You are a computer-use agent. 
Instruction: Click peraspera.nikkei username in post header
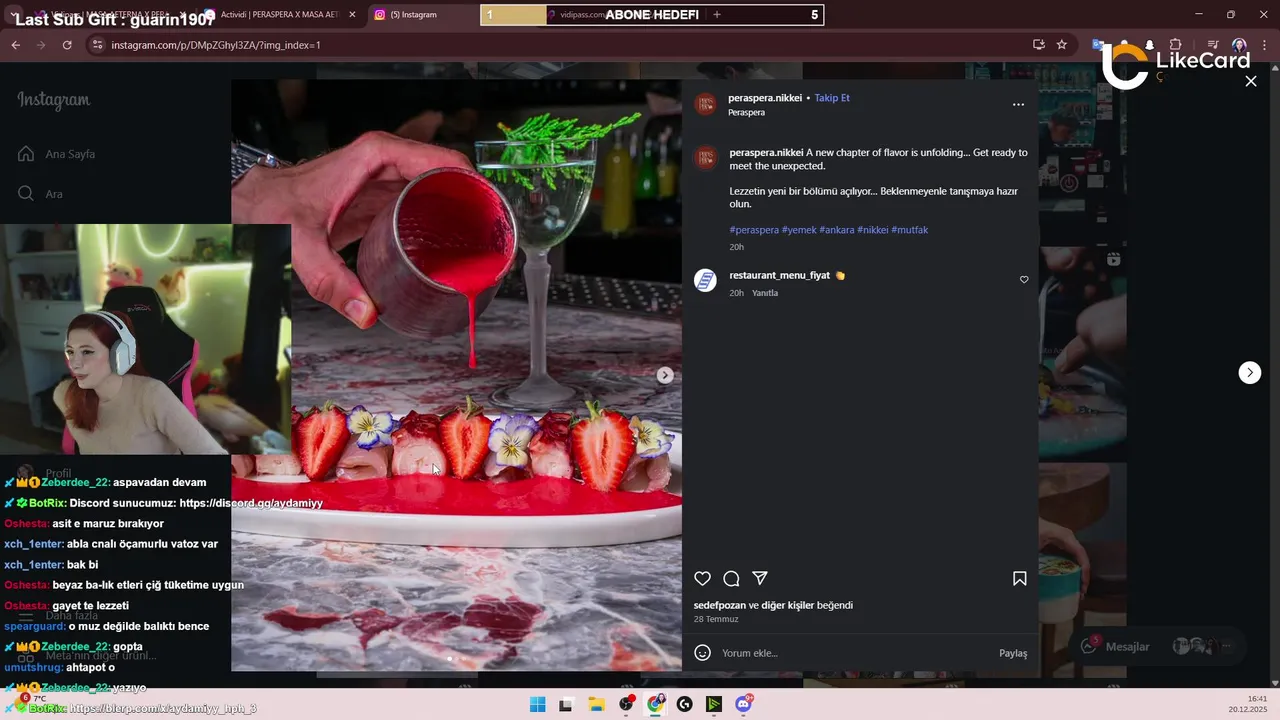(x=765, y=98)
